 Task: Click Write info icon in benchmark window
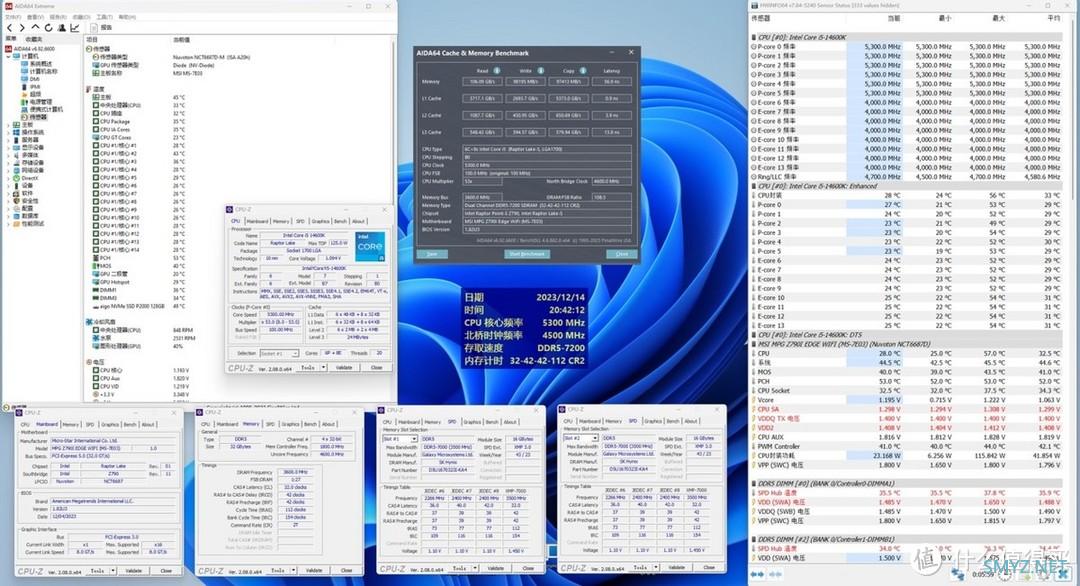541,70
